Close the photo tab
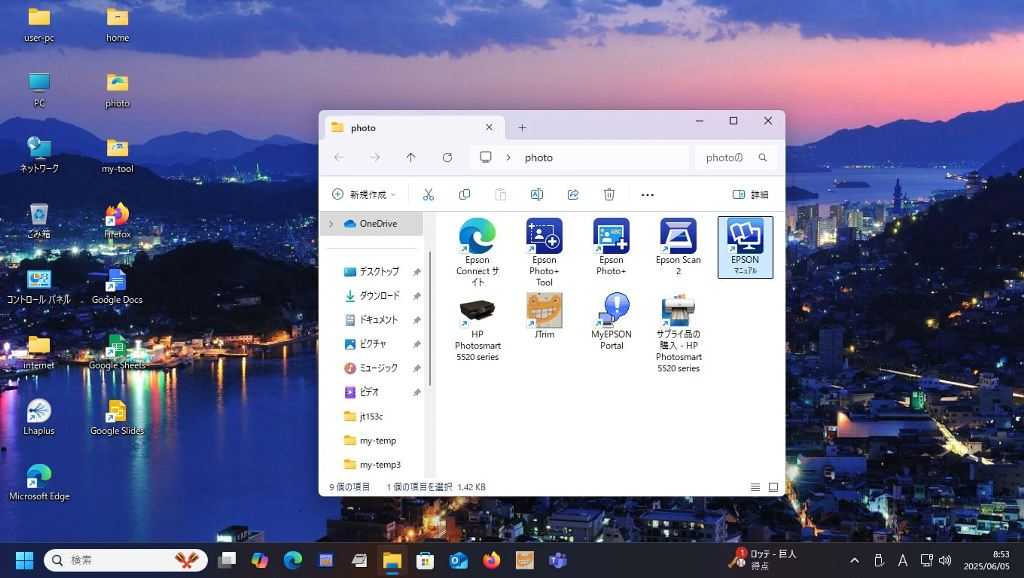Screen dimensions: 1024x578 (x=489, y=127)
